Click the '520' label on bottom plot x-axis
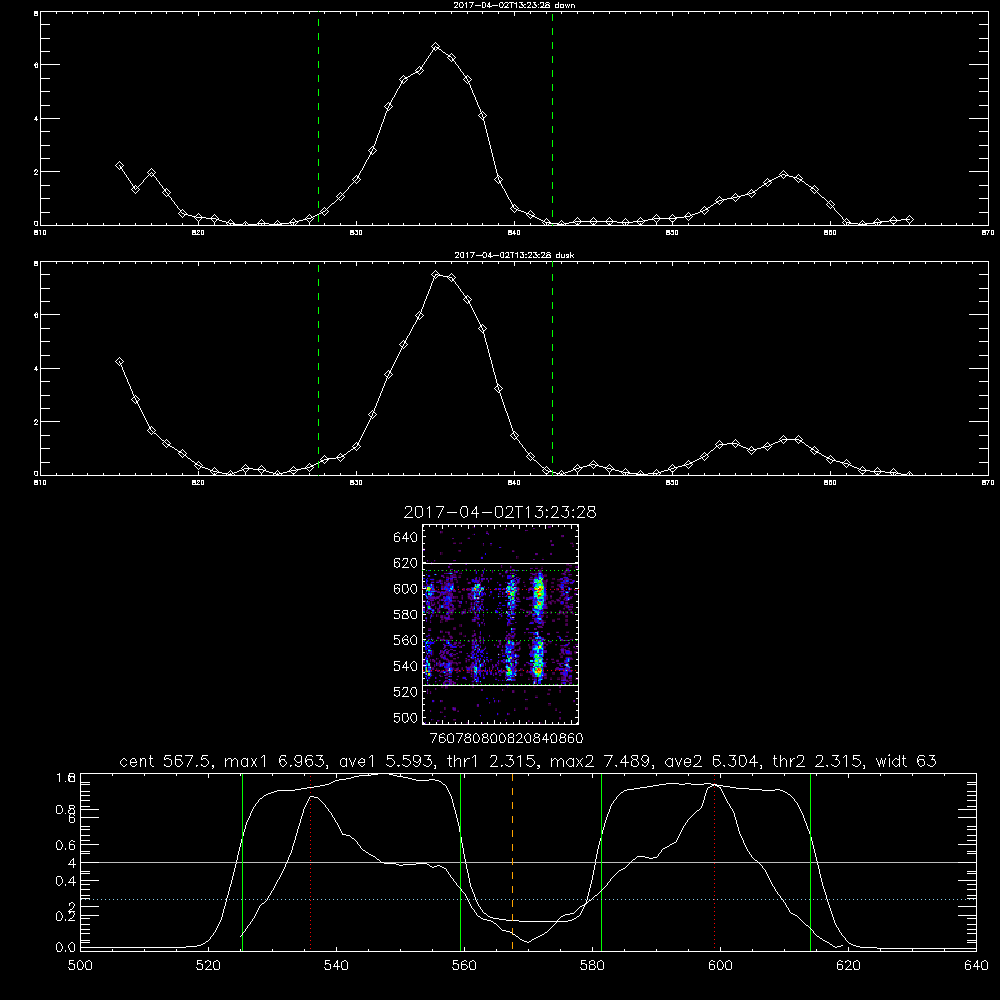Image resolution: width=1000 pixels, height=1000 pixels. pos(208,966)
